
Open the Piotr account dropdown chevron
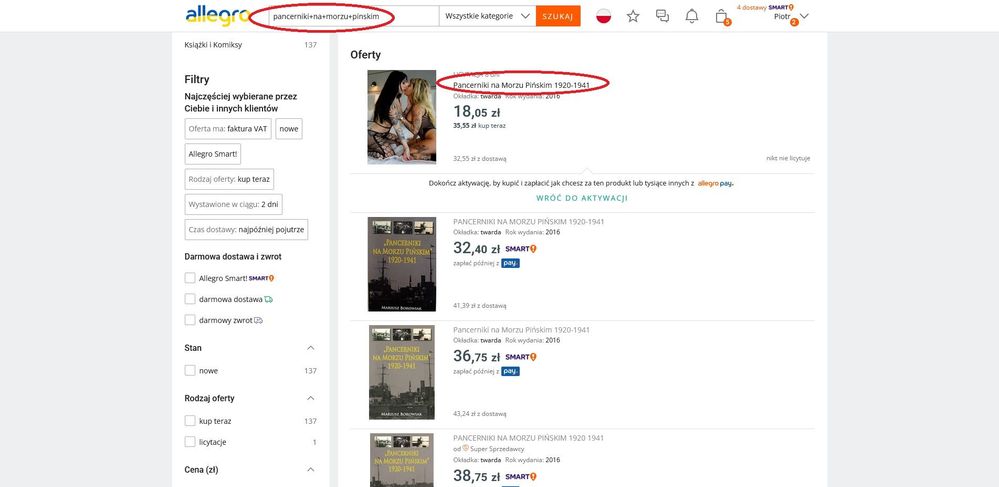(x=804, y=17)
